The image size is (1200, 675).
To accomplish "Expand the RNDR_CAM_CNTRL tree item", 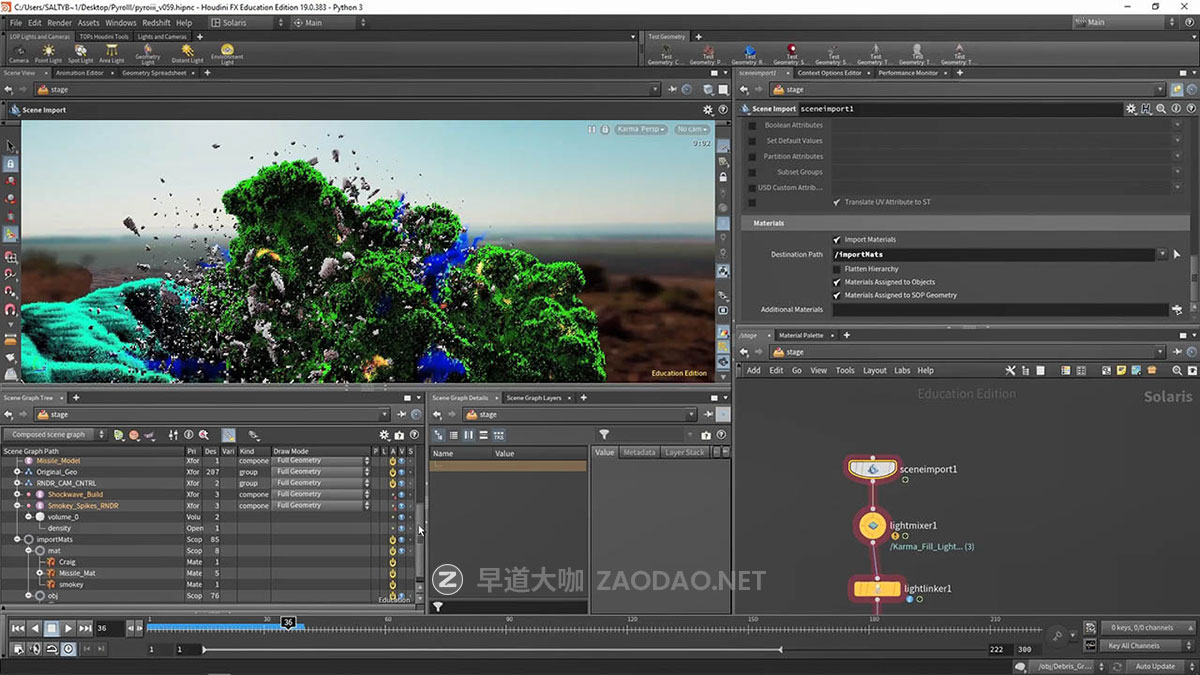I will click(17, 483).
